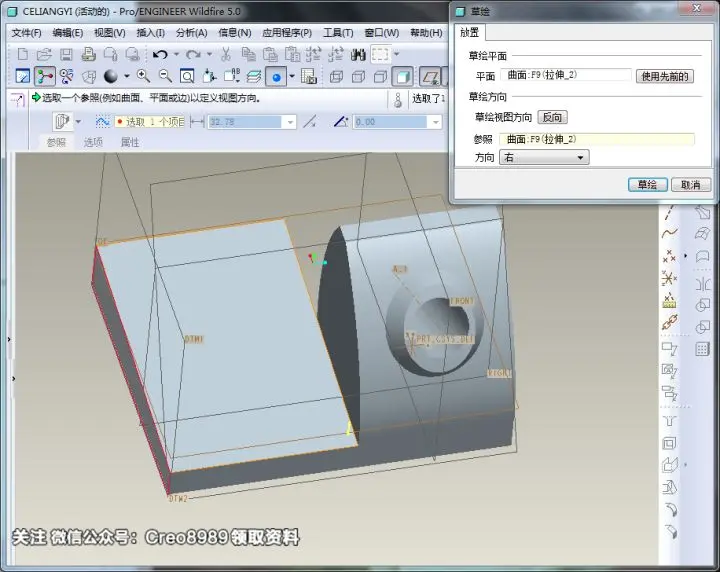Viewport: 720px width, 572px height.
Task: Open the shaded sphere appearance color swatch
Action: pyautogui.click(x=111, y=76)
